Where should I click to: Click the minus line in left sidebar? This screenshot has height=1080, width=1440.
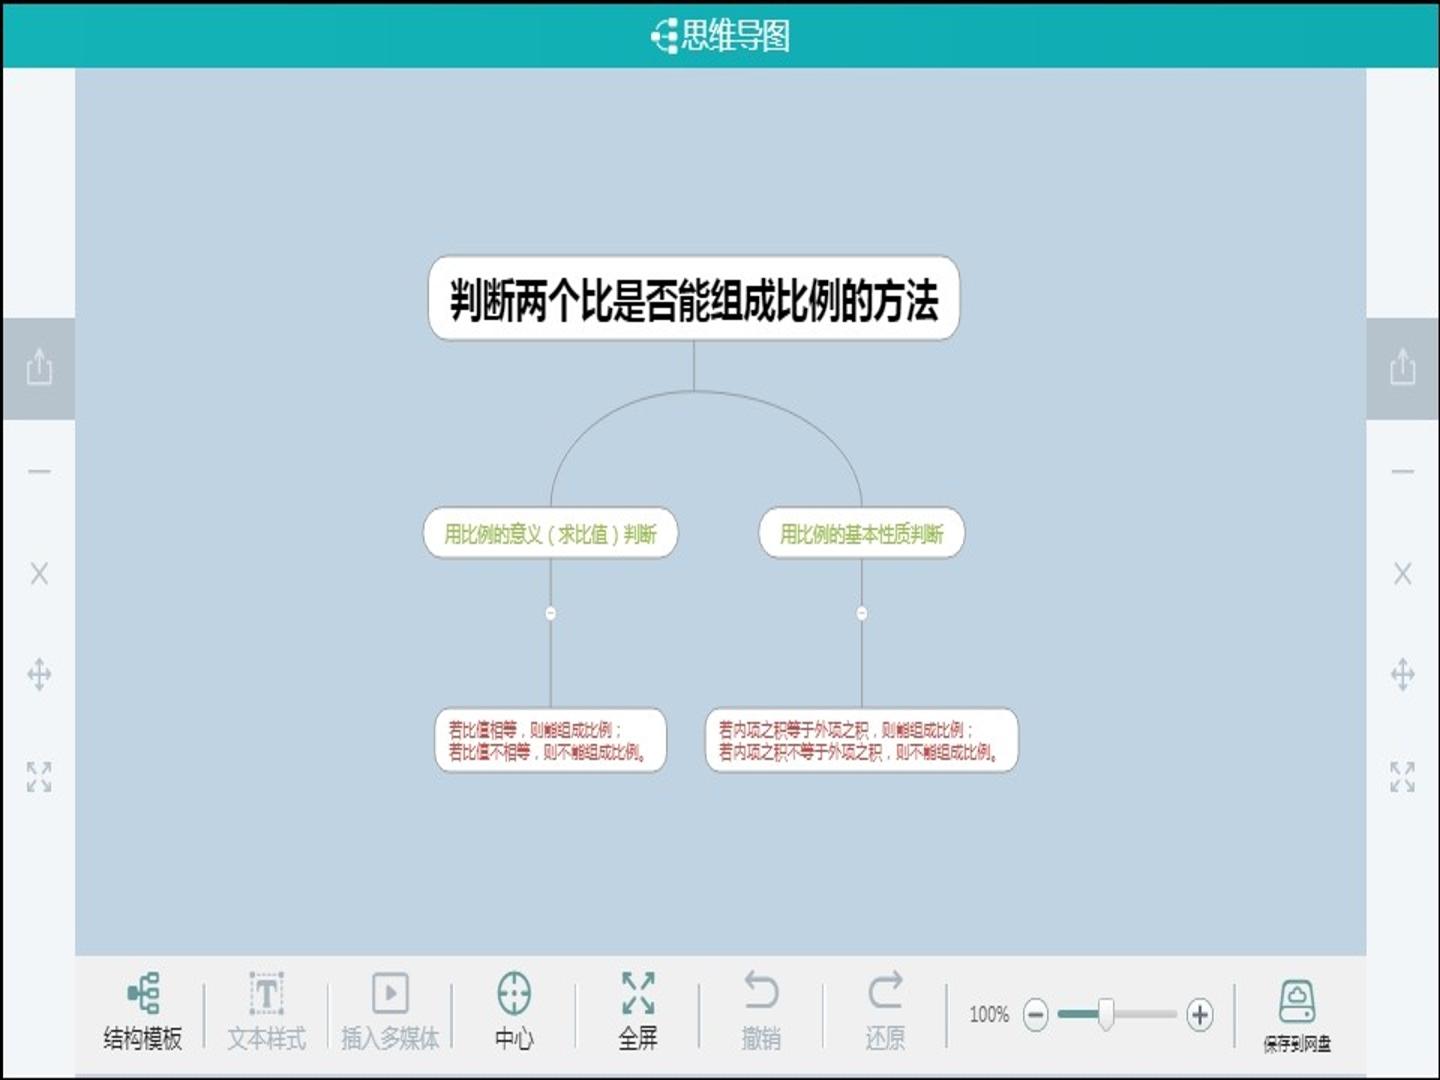39,471
